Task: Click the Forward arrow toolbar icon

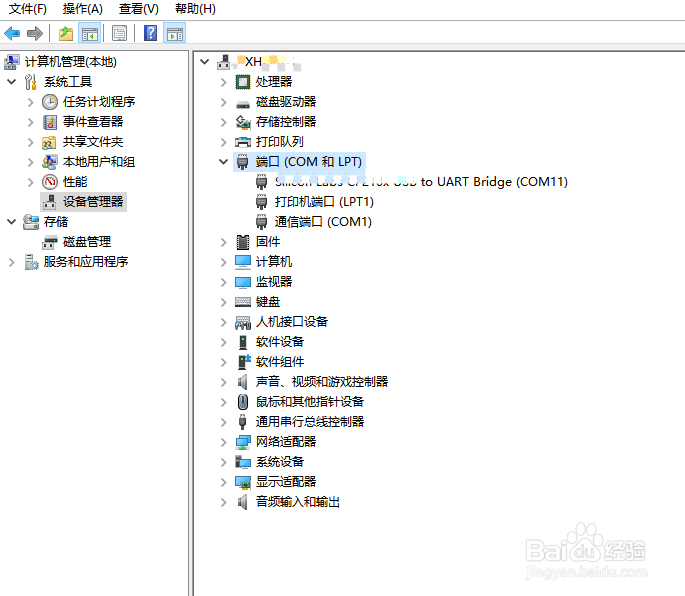Action: click(35, 33)
